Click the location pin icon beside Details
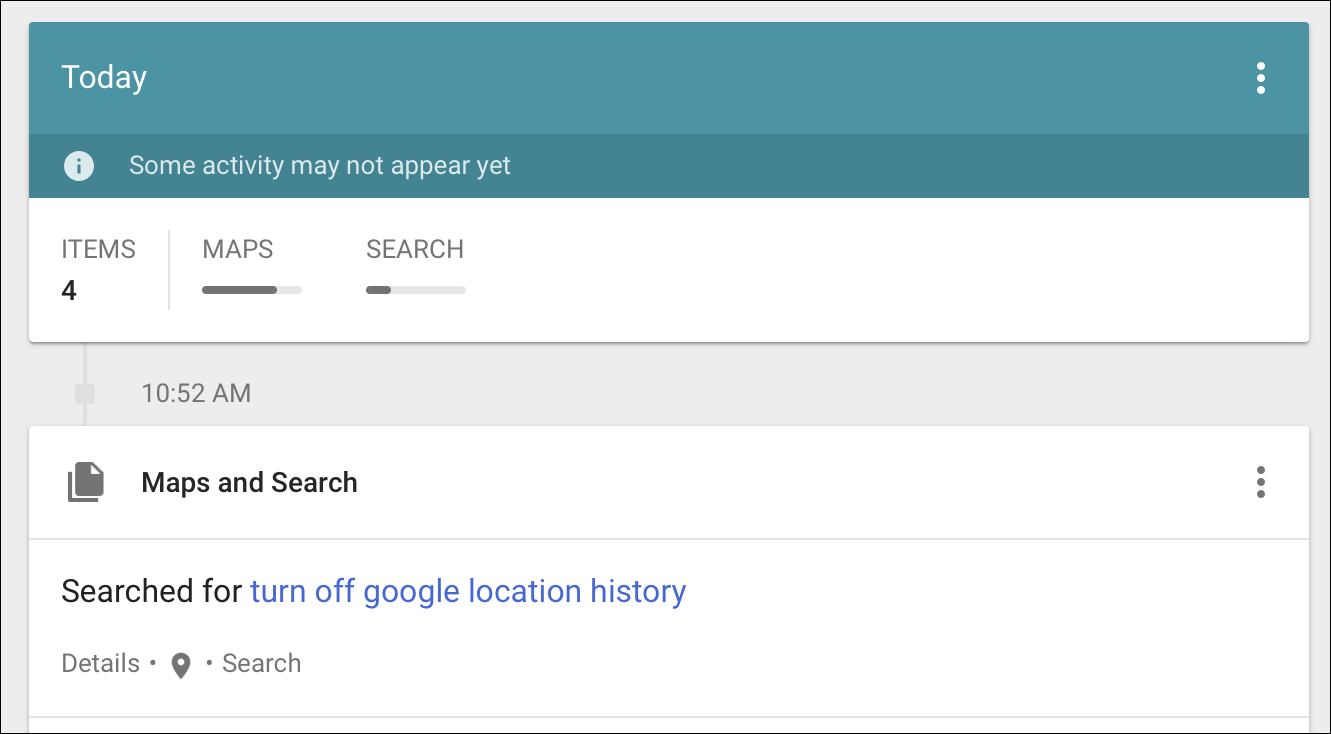 [181, 665]
